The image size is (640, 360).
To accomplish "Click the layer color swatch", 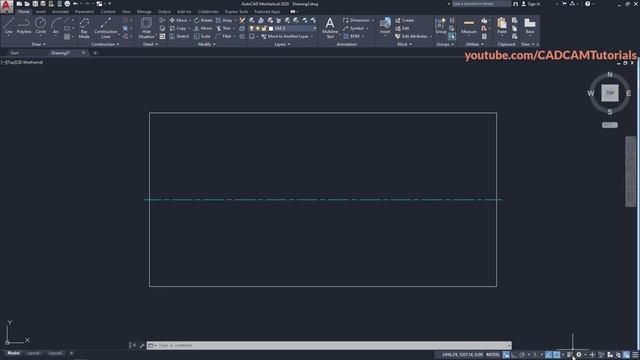I will tap(271, 28).
